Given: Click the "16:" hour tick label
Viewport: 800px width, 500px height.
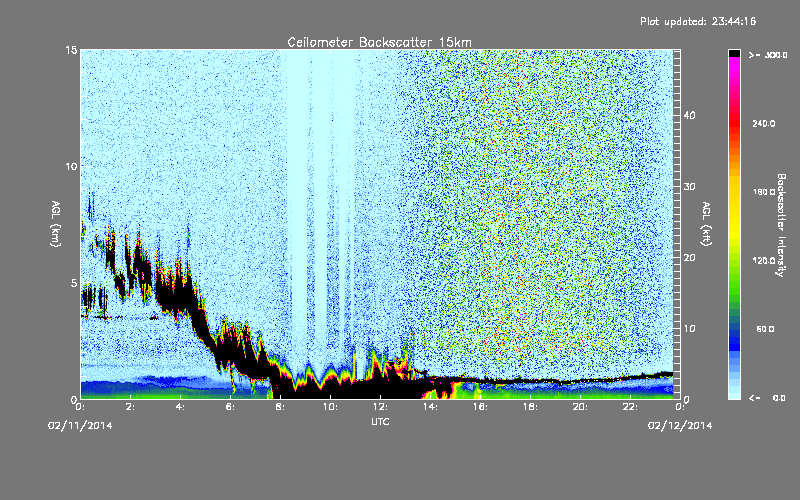Looking at the screenshot, I should tap(480, 407).
